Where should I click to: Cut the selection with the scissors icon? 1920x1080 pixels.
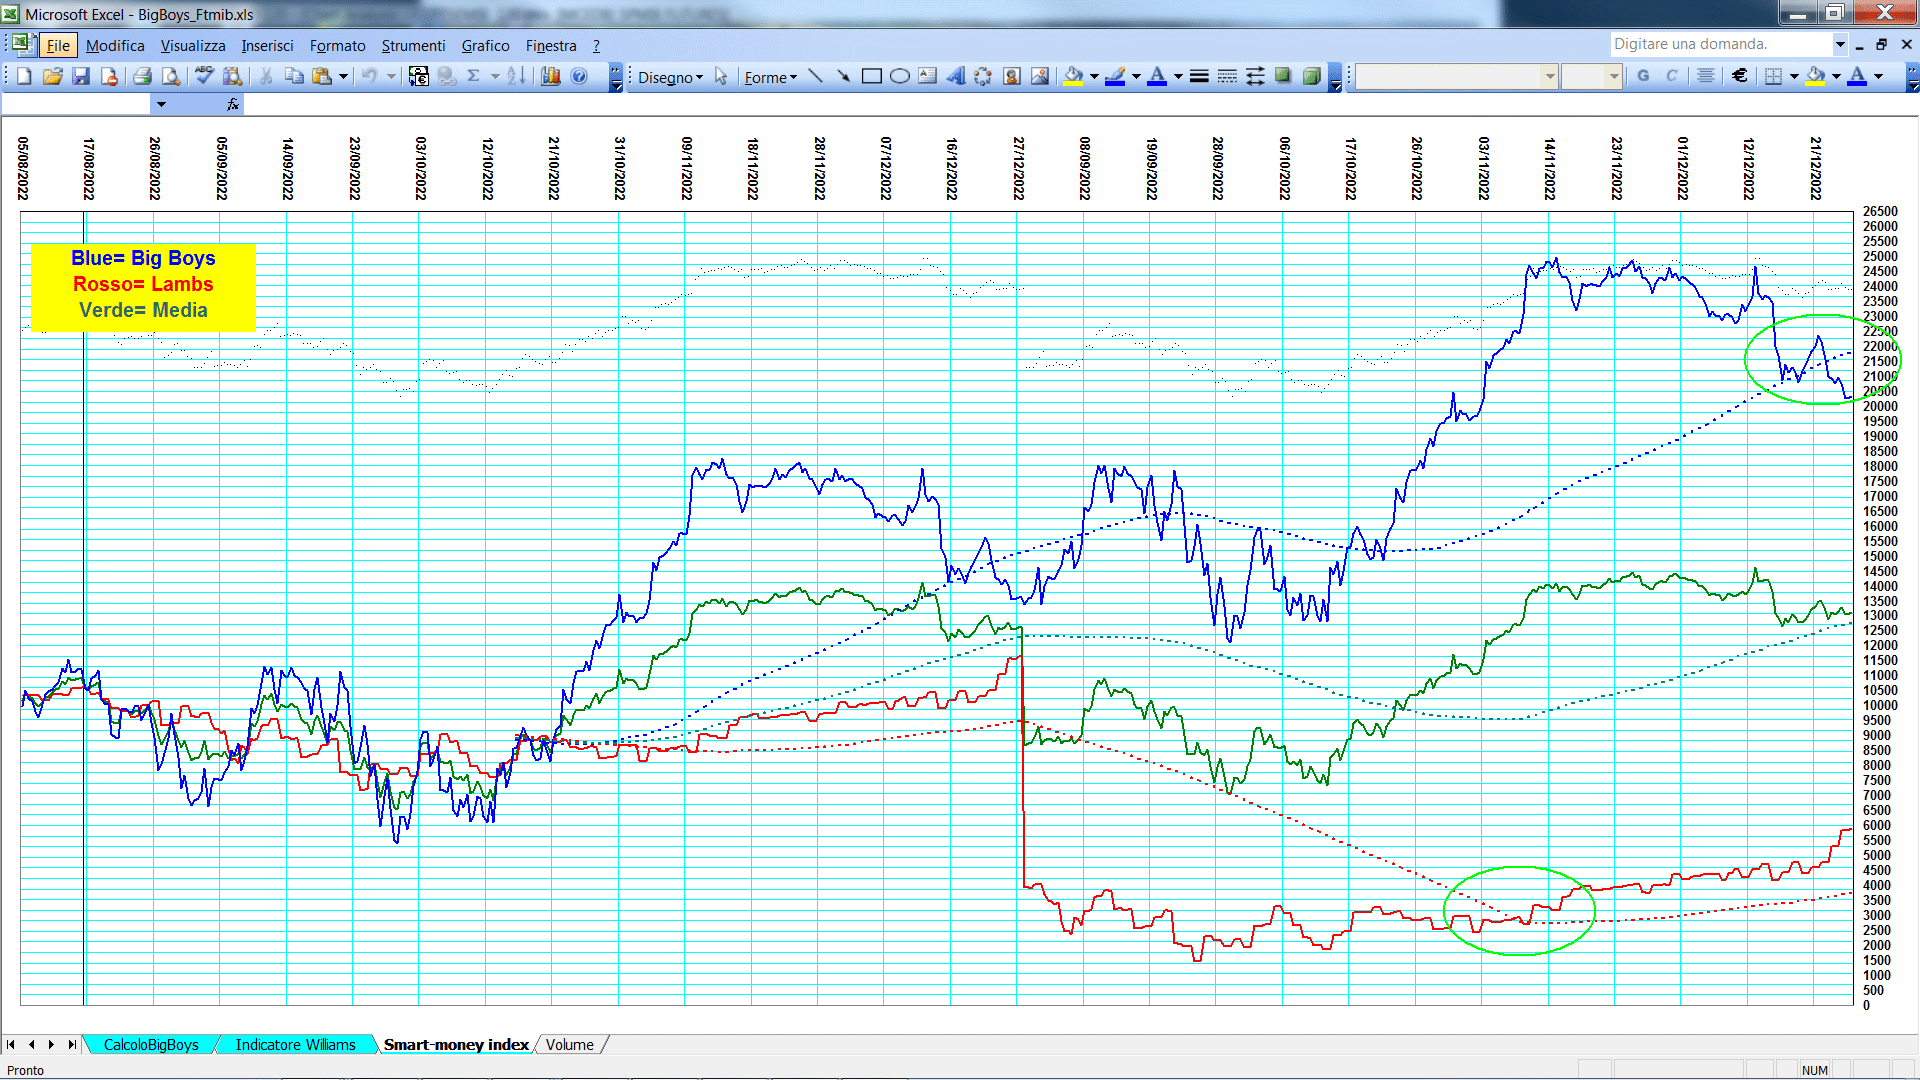(x=265, y=76)
